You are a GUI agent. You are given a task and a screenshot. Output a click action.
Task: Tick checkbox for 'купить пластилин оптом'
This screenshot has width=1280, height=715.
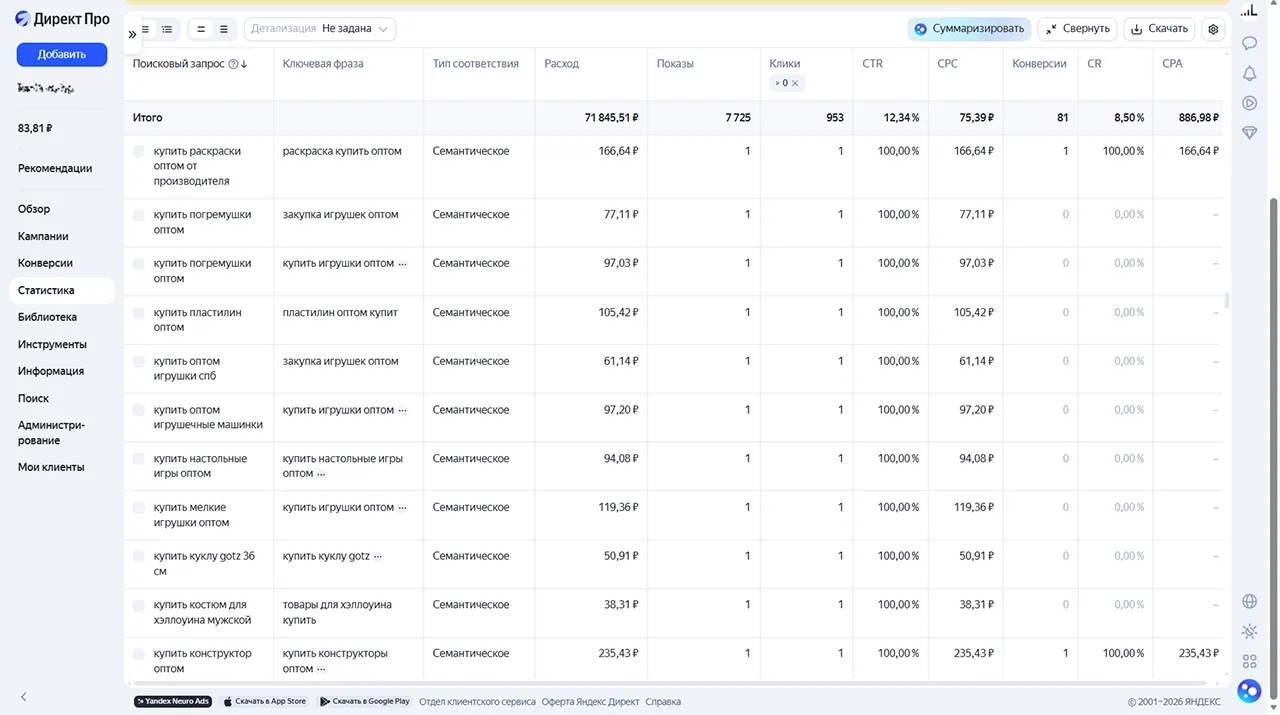139,312
